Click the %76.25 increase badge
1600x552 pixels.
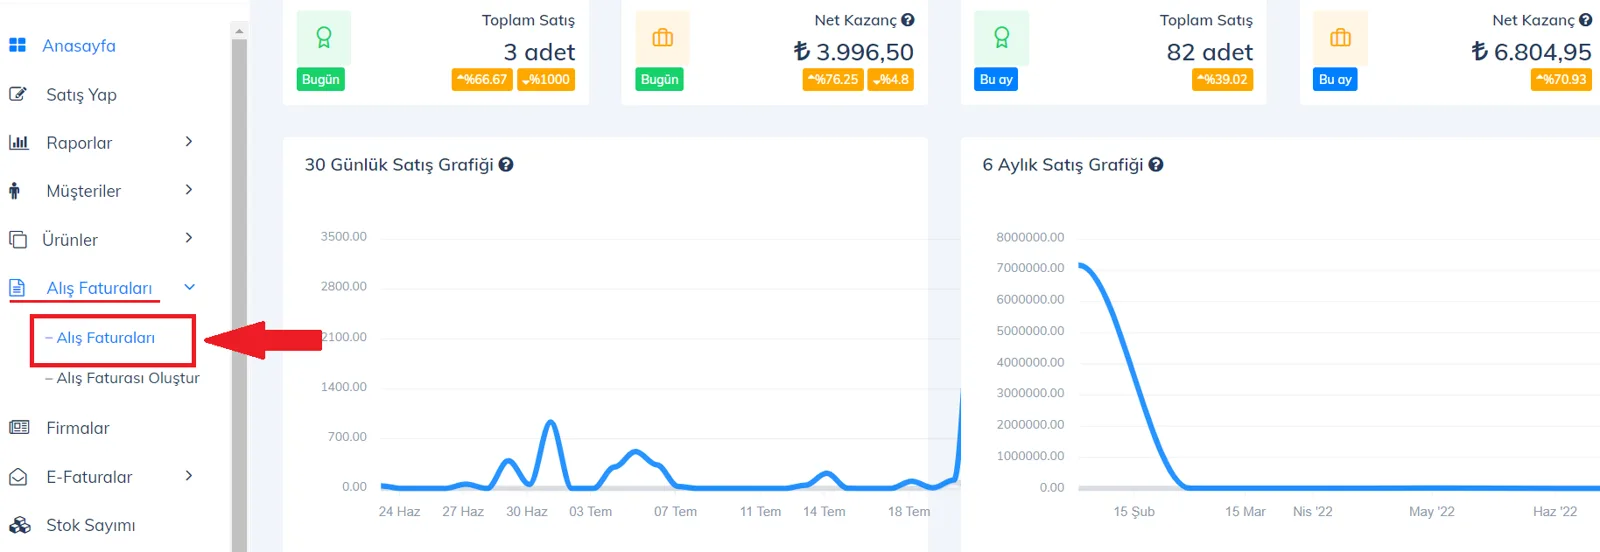point(833,80)
